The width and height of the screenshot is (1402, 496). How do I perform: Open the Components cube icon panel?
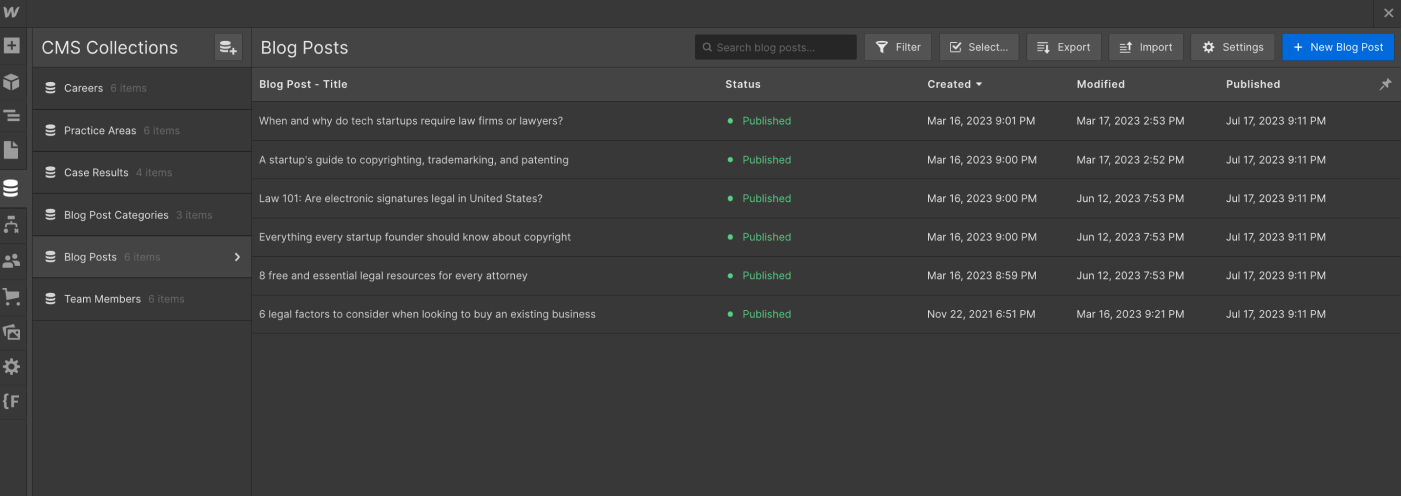pyautogui.click(x=12, y=81)
